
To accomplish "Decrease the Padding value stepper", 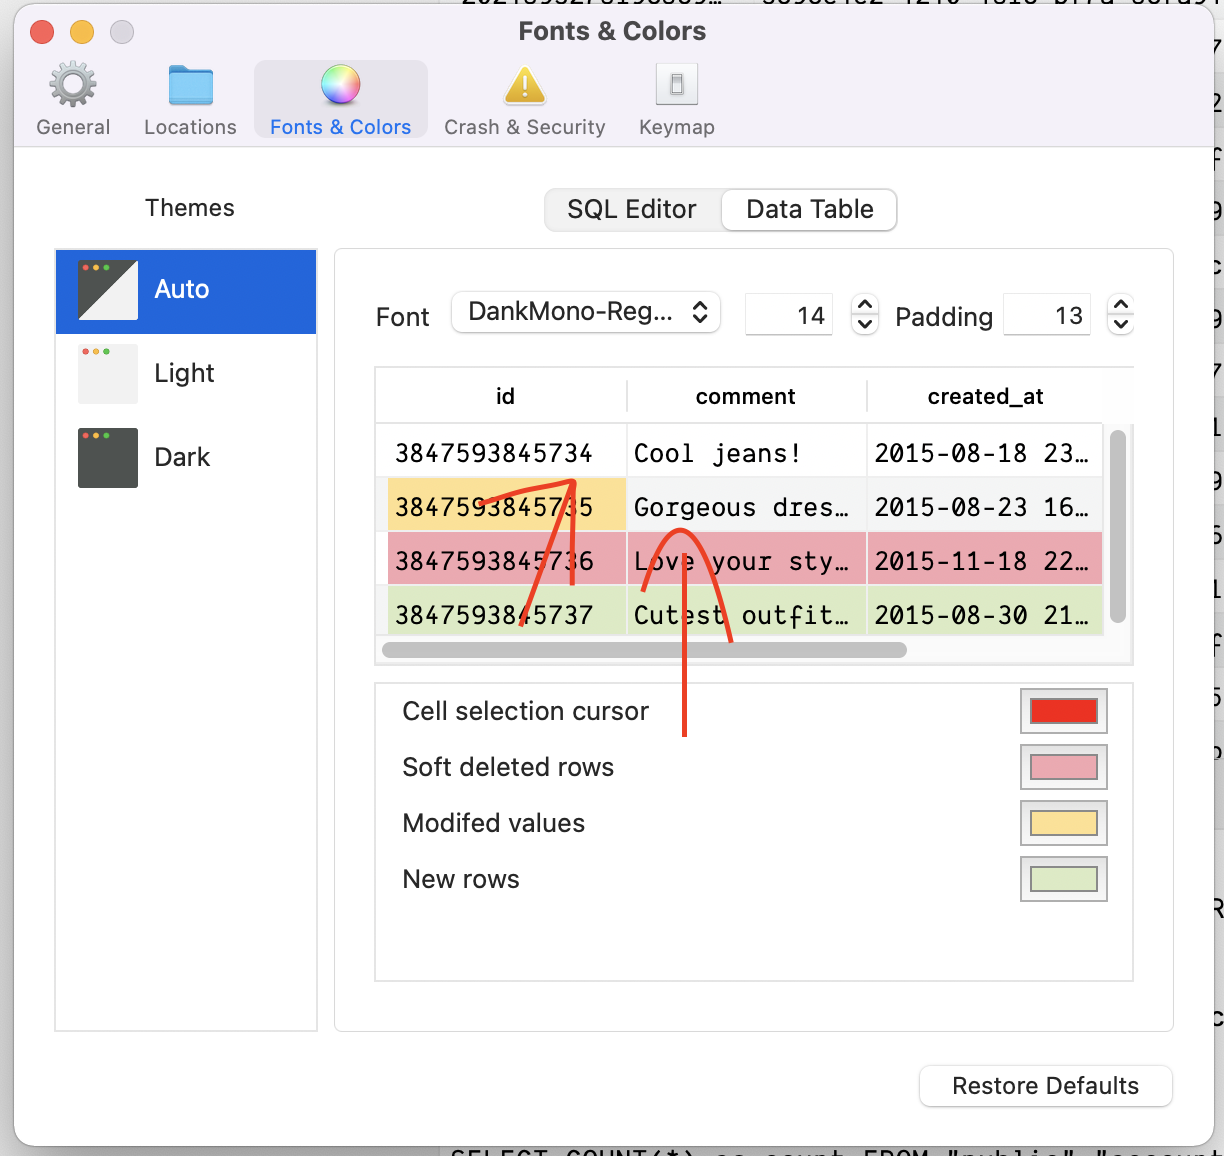I will coord(1120,323).
